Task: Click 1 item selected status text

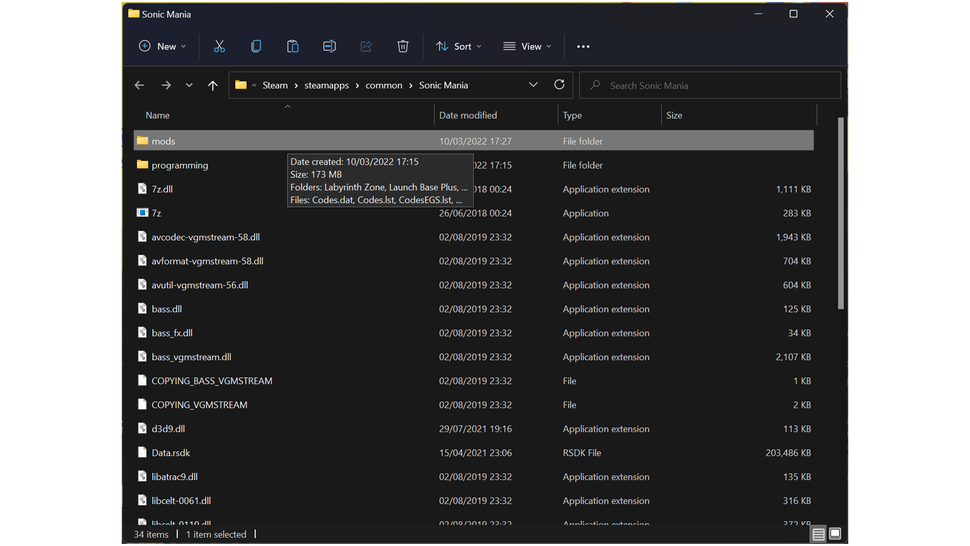Action: click(216, 534)
